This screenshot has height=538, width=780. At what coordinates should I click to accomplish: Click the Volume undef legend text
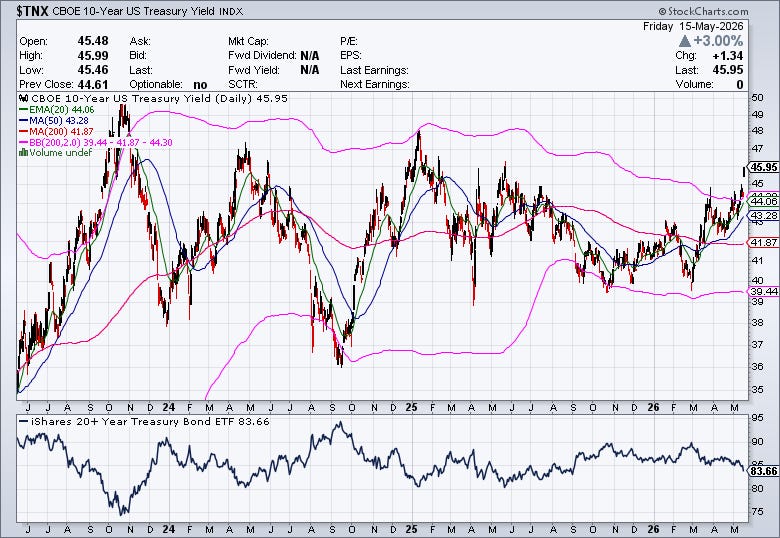[x=61, y=153]
